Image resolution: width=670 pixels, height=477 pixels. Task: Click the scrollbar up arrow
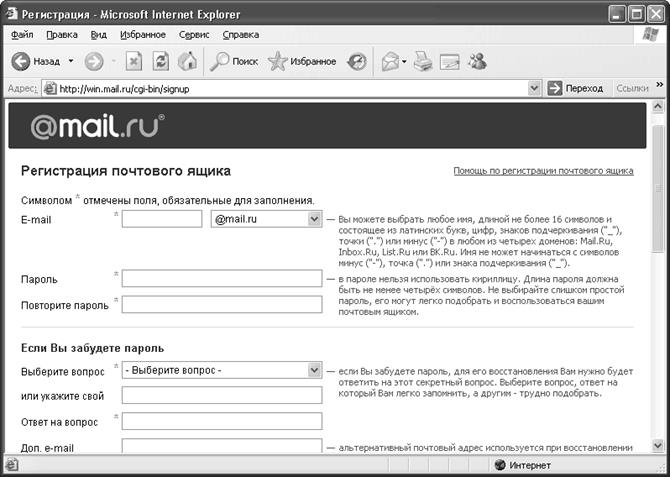pyautogui.click(x=658, y=106)
